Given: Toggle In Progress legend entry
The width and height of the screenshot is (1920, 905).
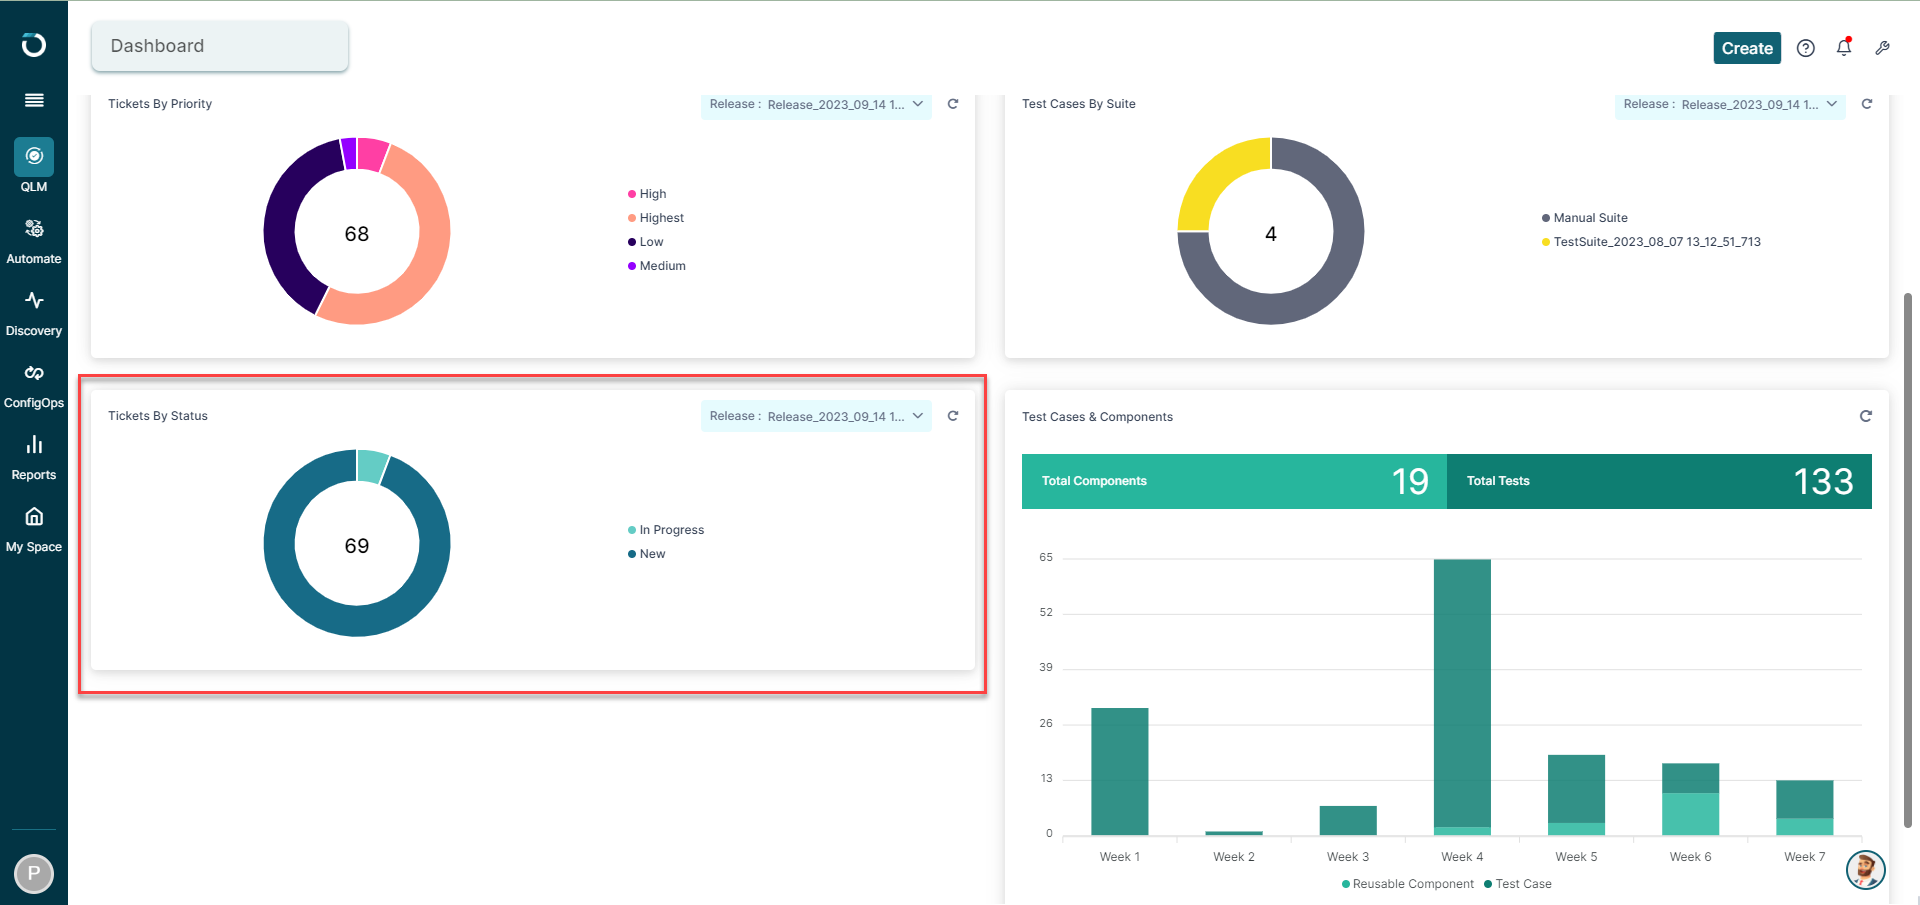Looking at the screenshot, I should [666, 530].
